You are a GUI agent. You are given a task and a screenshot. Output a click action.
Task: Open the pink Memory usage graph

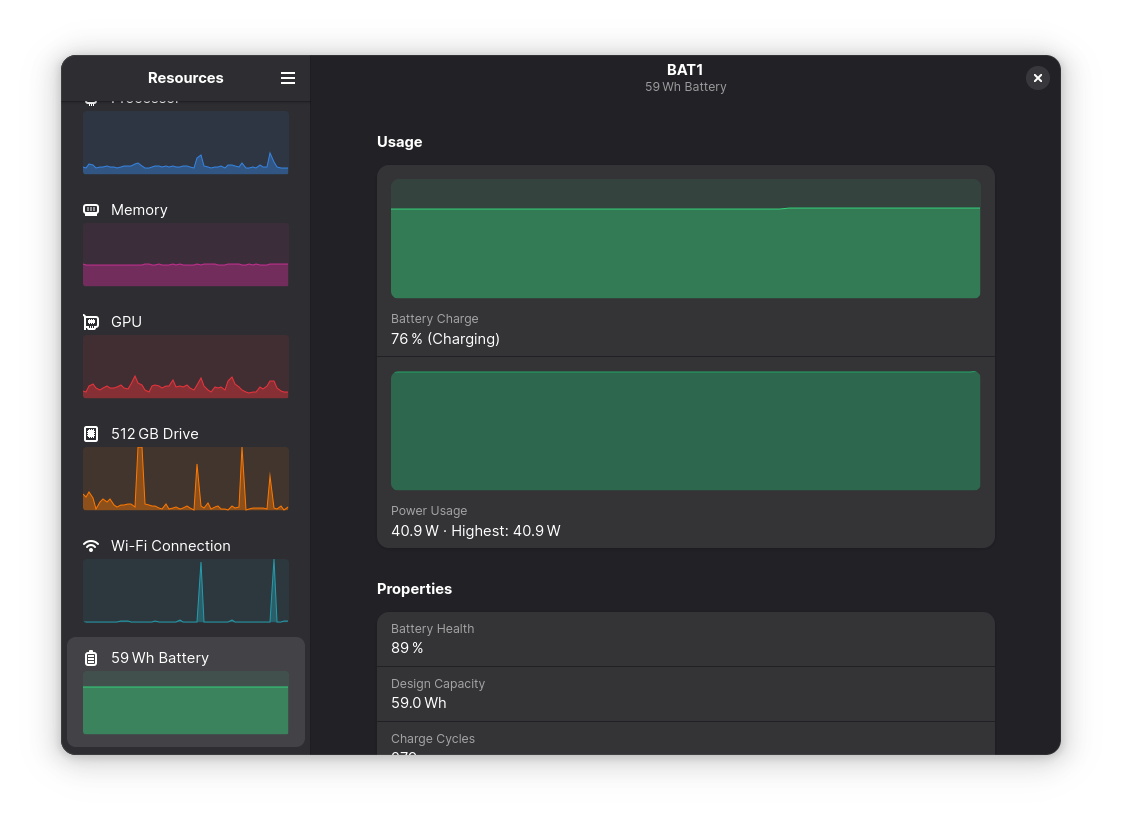[186, 255]
